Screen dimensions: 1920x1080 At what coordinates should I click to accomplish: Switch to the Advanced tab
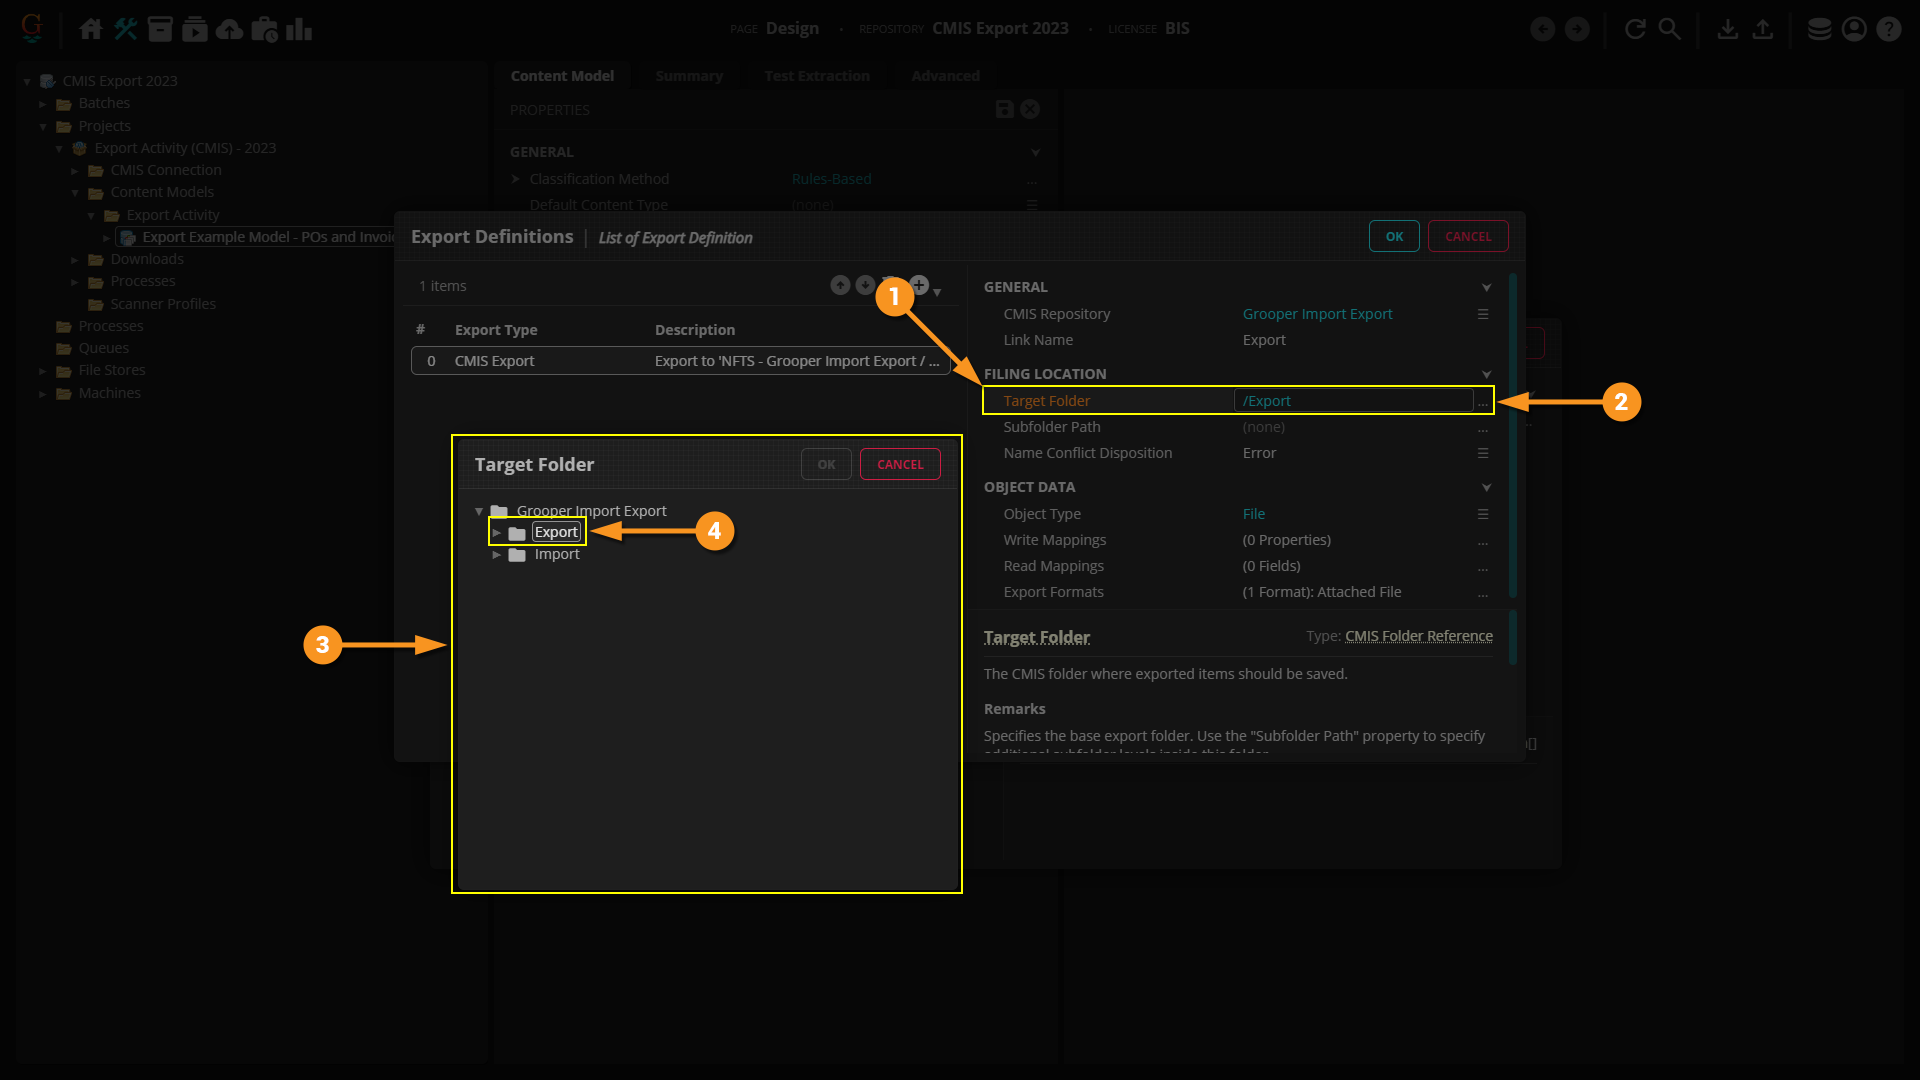point(945,76)
